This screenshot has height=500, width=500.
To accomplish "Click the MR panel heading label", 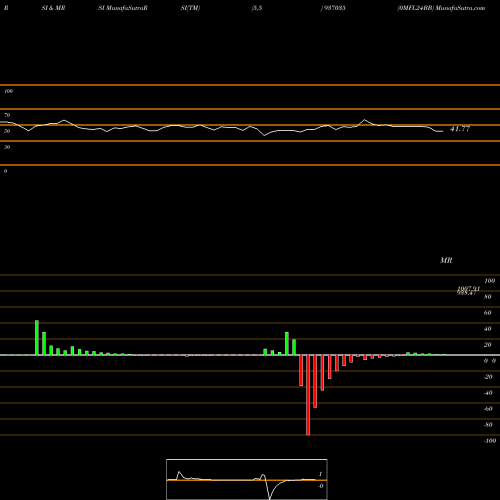I will pos(446,260).
